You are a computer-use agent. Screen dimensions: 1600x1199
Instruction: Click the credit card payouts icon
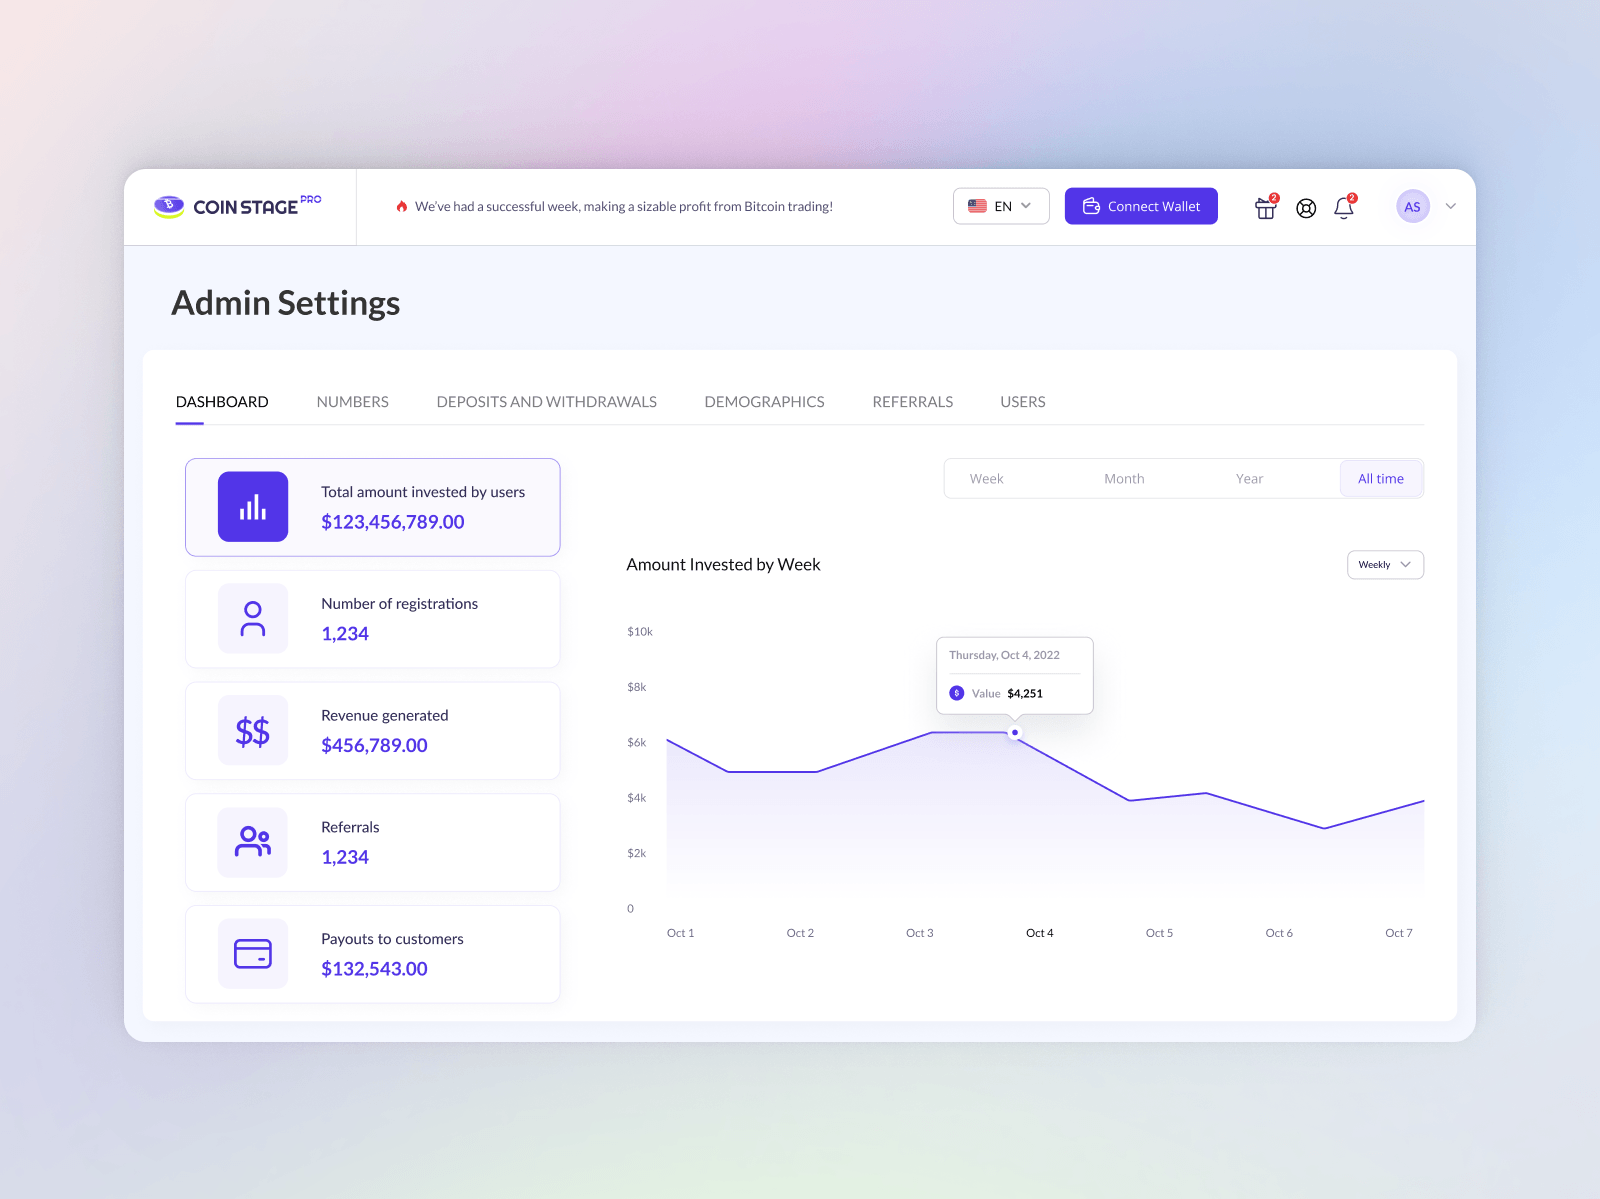(253, 954)
